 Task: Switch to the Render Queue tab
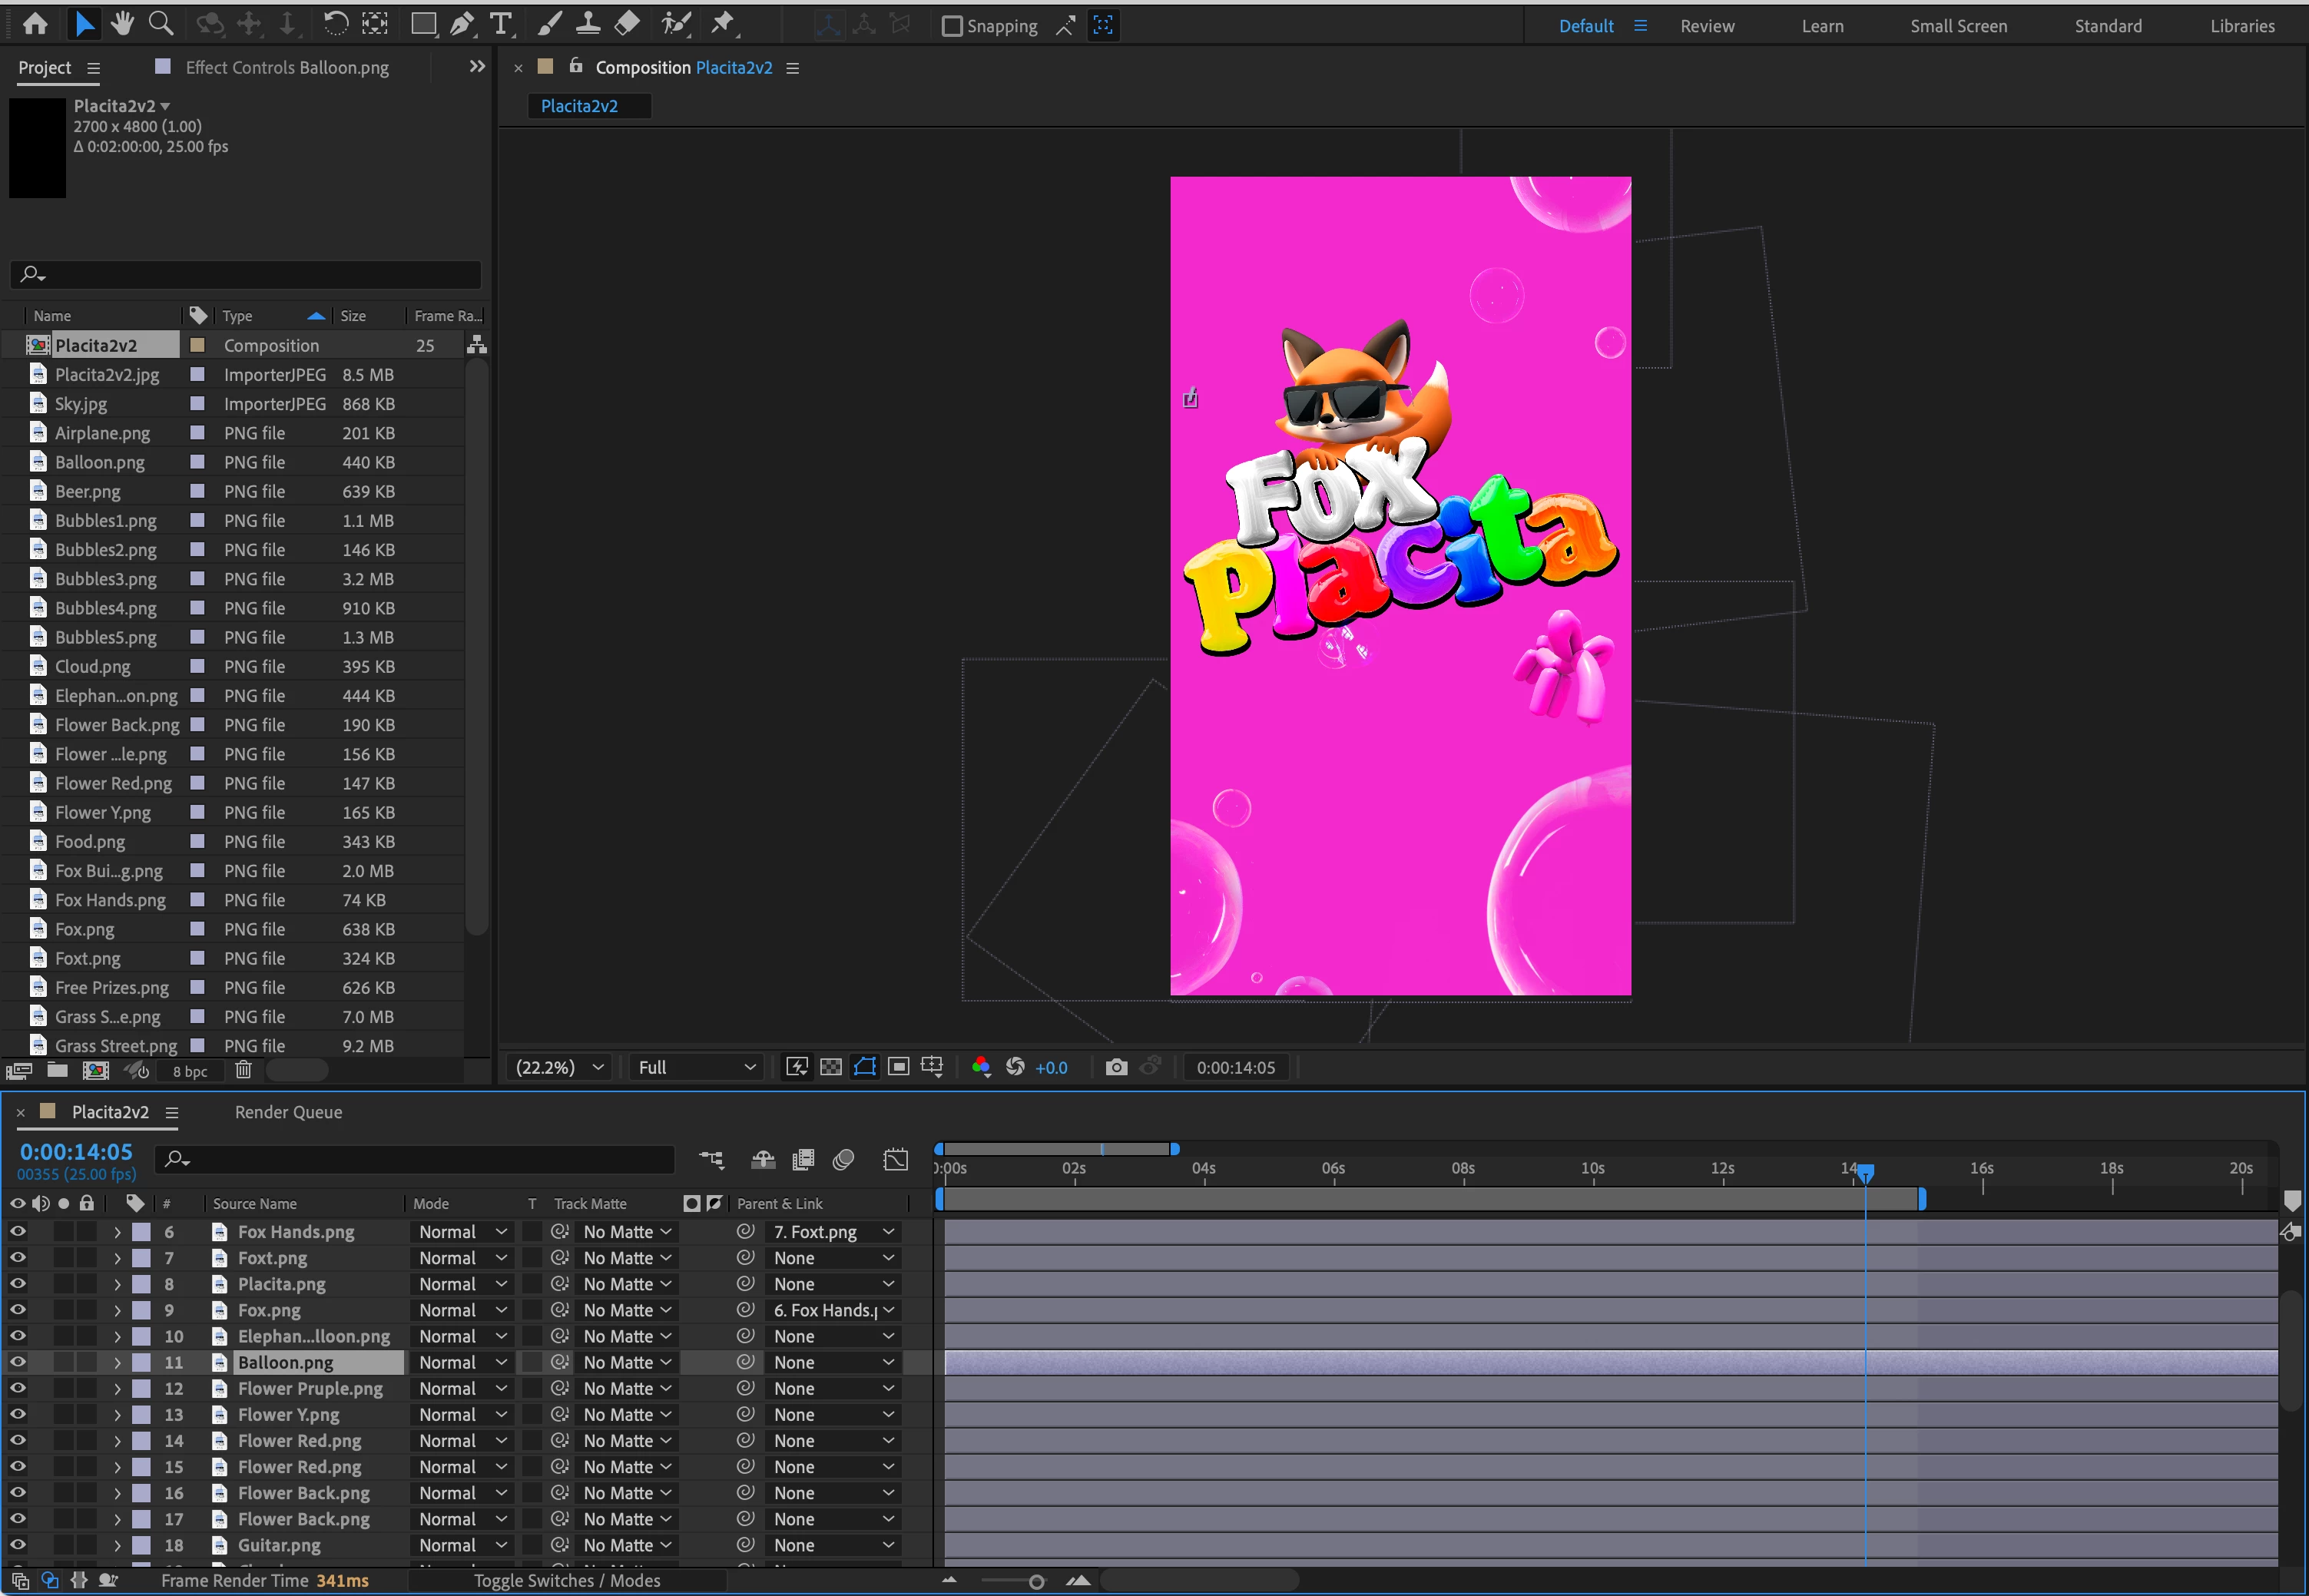(288, 1112)
